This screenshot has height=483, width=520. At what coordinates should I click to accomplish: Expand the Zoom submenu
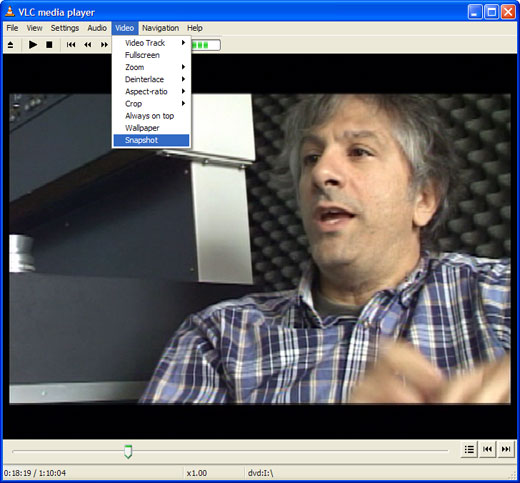[x=151, y=67]
